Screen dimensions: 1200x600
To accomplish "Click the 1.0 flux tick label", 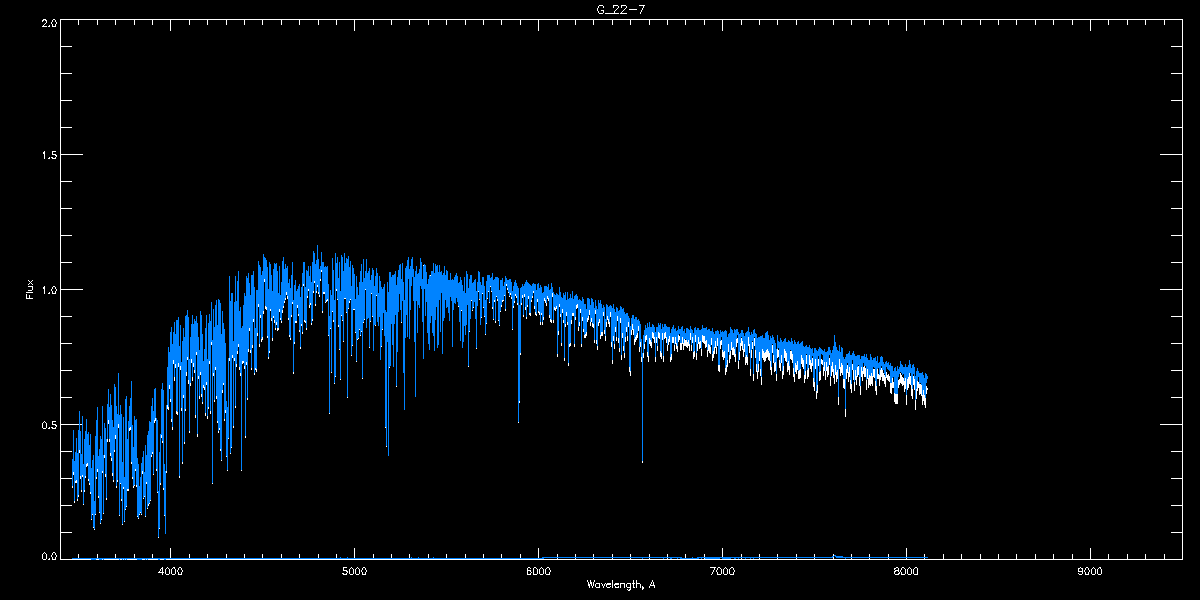I will coord(49,290).
